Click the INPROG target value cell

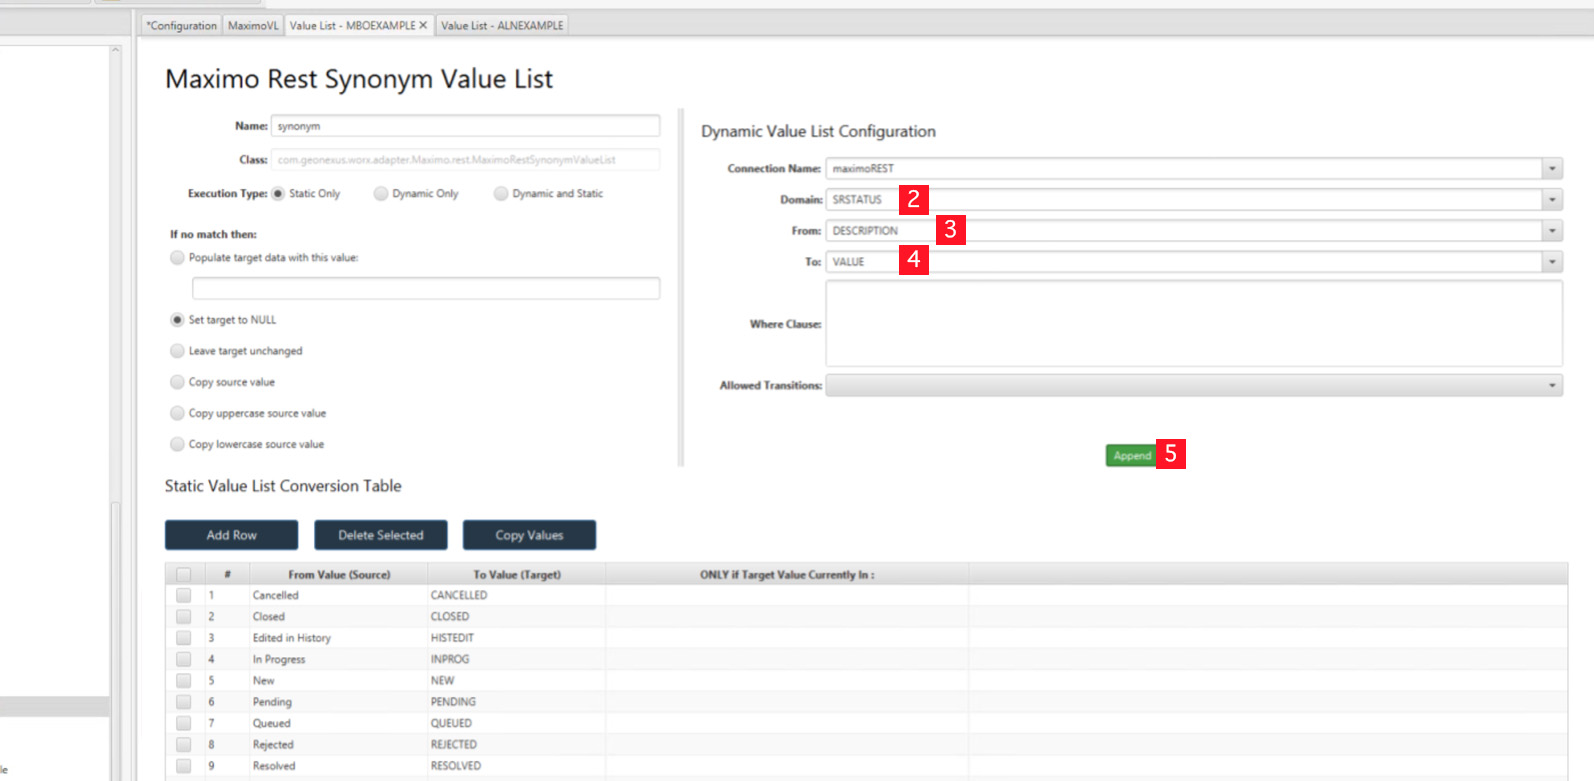517,659
